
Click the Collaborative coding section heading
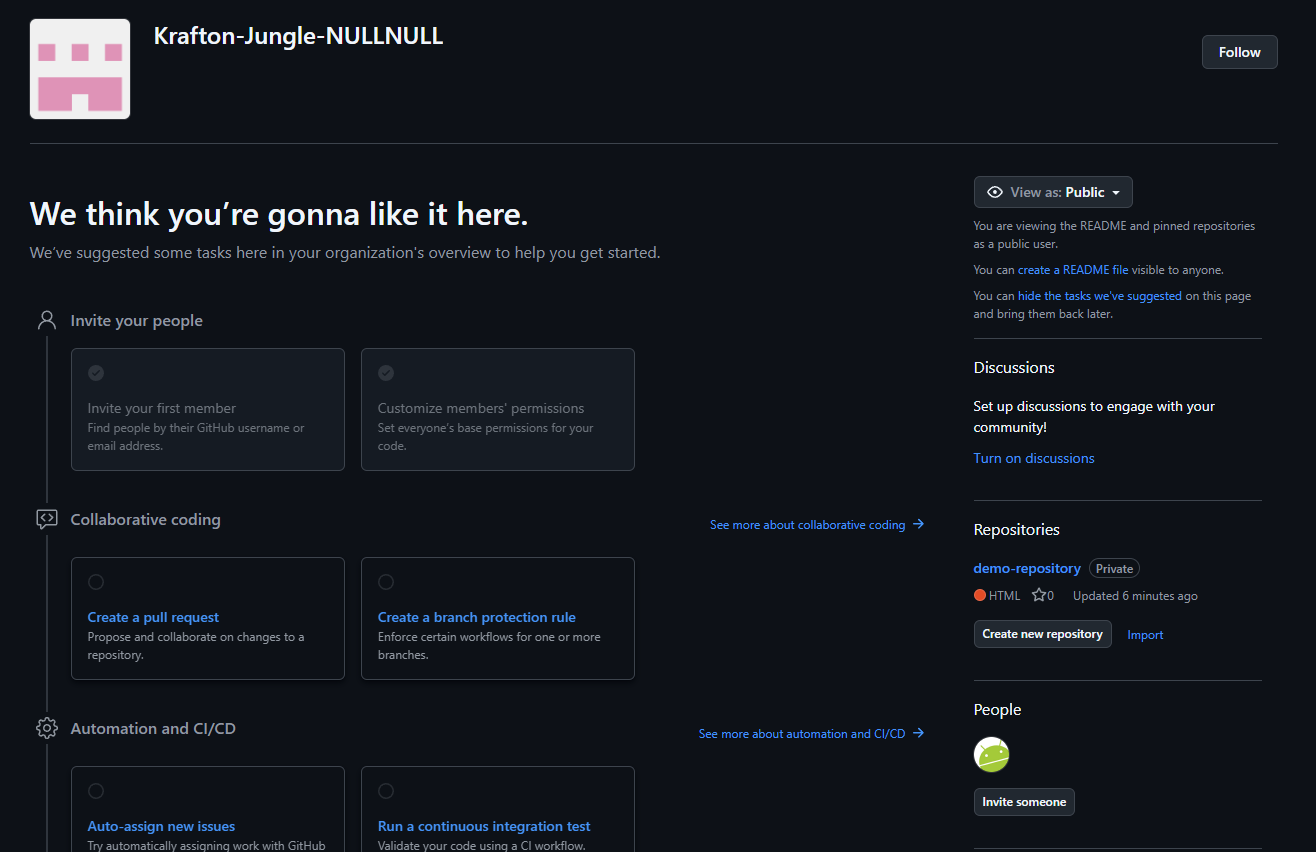pos(146,519)
